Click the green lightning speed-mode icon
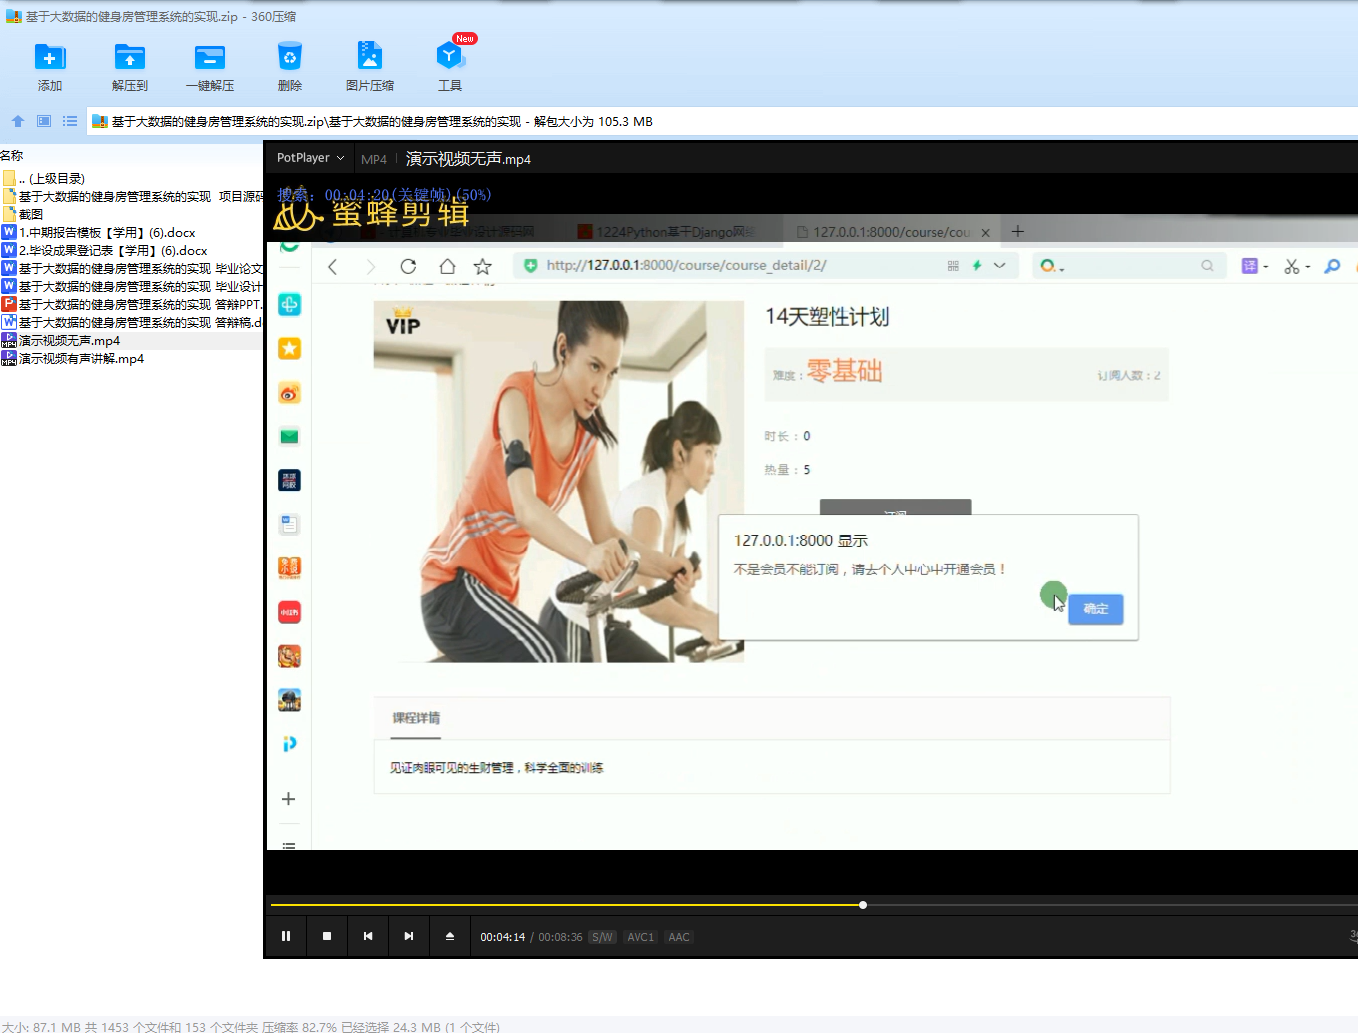Screen dimensions: 1358x1033 click(977, 265)
